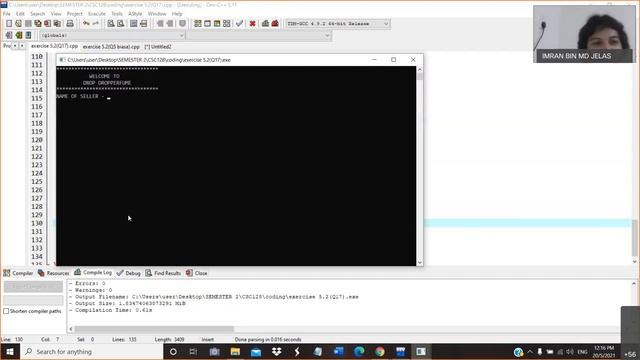The height and width of the screenshot is (360, 640).
Task: Click the red X Stop Execution icon
Action: (252, 24)
